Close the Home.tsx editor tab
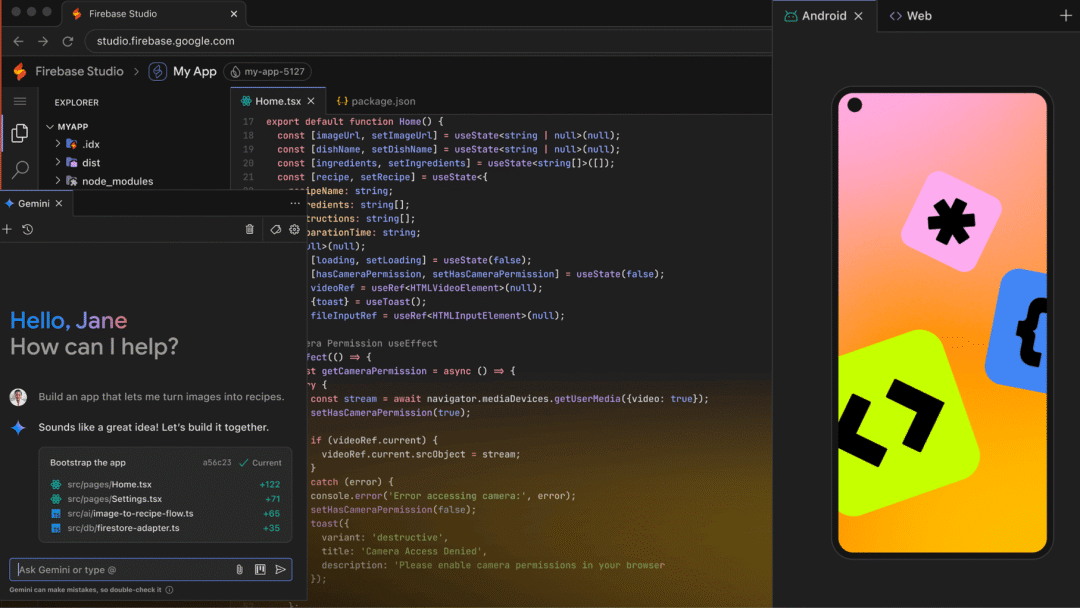Screen dimensions: 1080x608 311,101
